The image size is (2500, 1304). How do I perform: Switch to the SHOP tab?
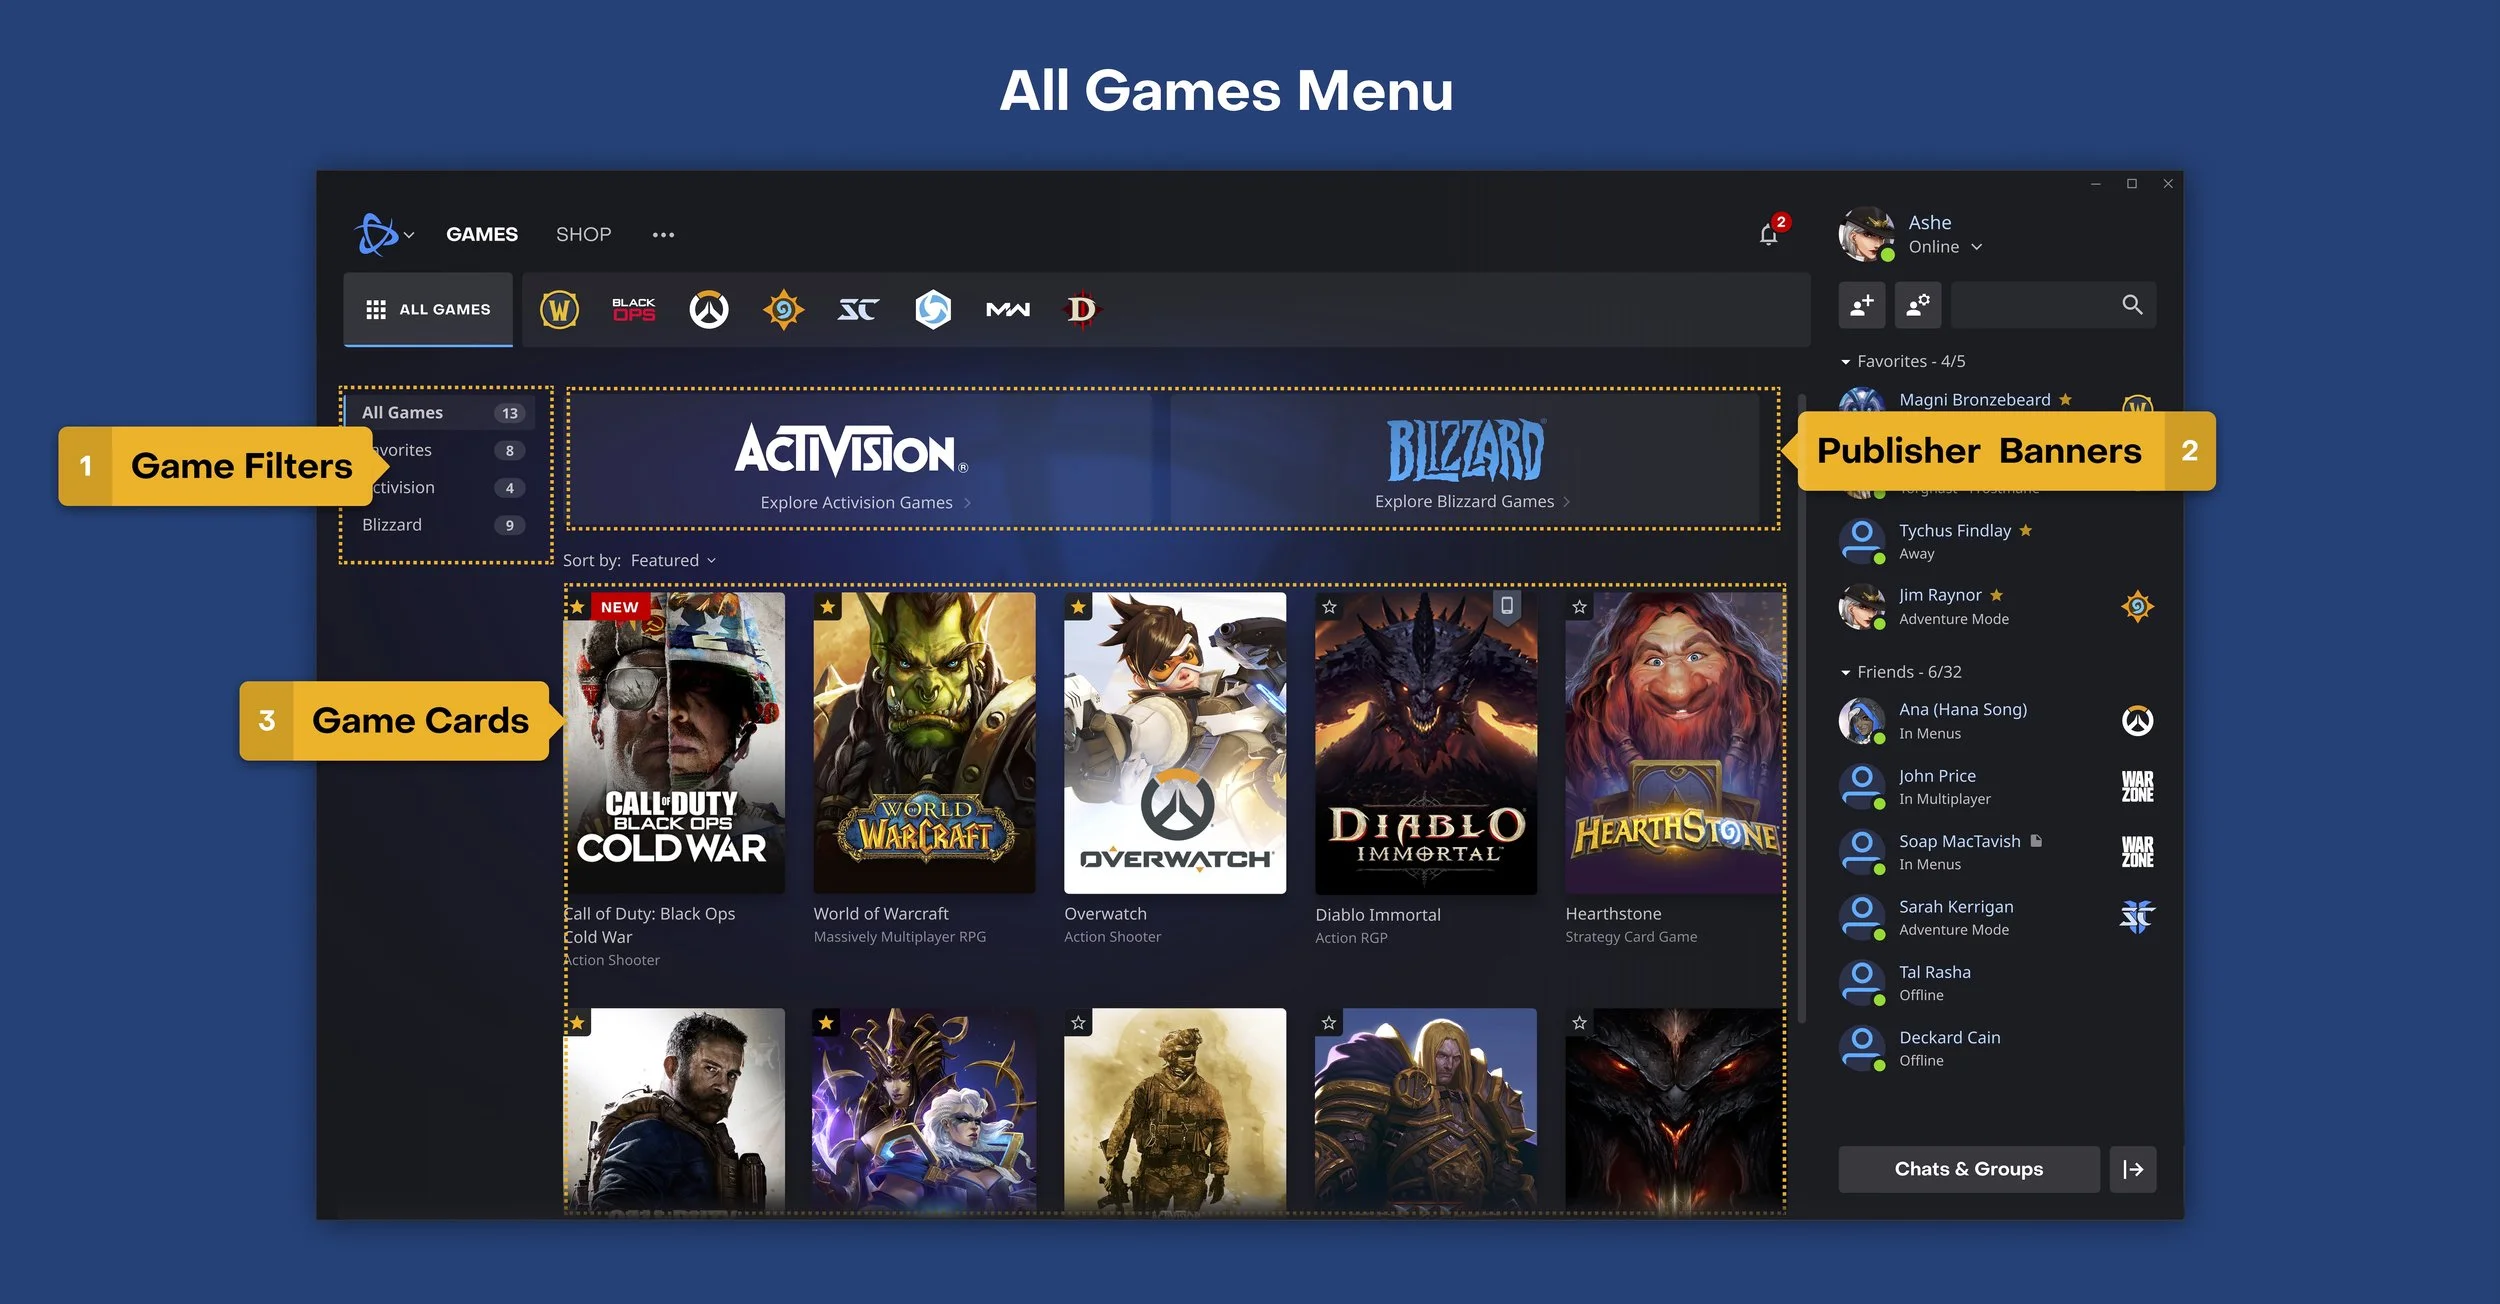pos(583,234)
